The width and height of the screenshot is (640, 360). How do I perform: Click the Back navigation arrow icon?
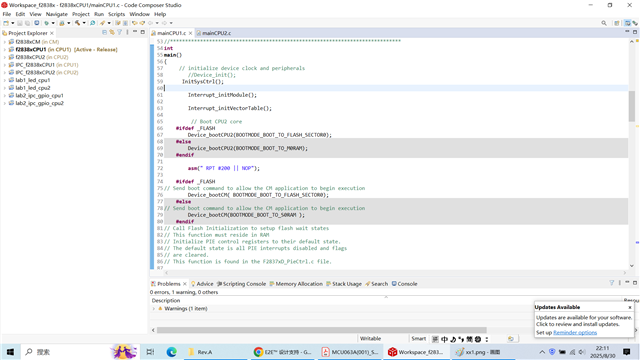[x=150, y=23]
